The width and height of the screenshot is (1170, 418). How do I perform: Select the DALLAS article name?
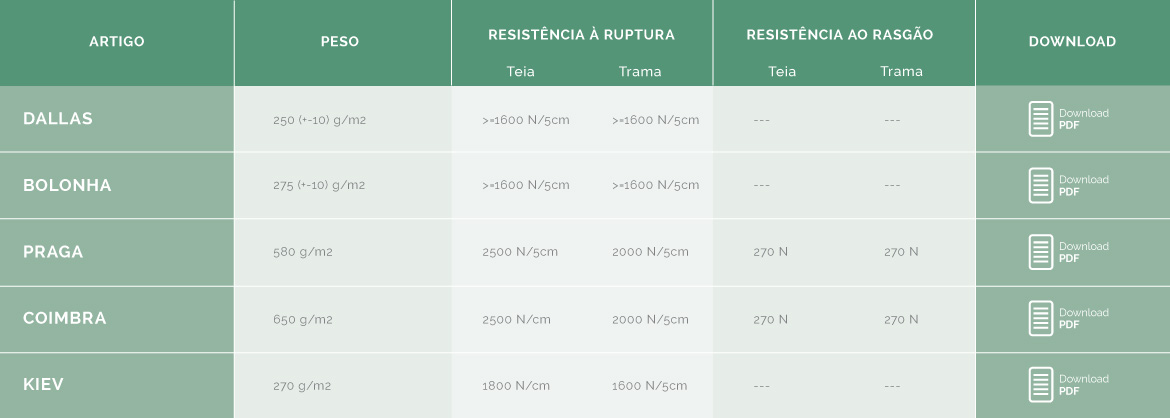pyautogui.click(x=57, y=119)
